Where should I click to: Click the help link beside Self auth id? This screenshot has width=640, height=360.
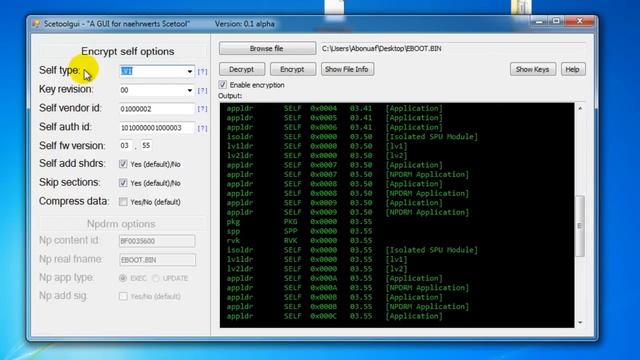coord(202,128)
